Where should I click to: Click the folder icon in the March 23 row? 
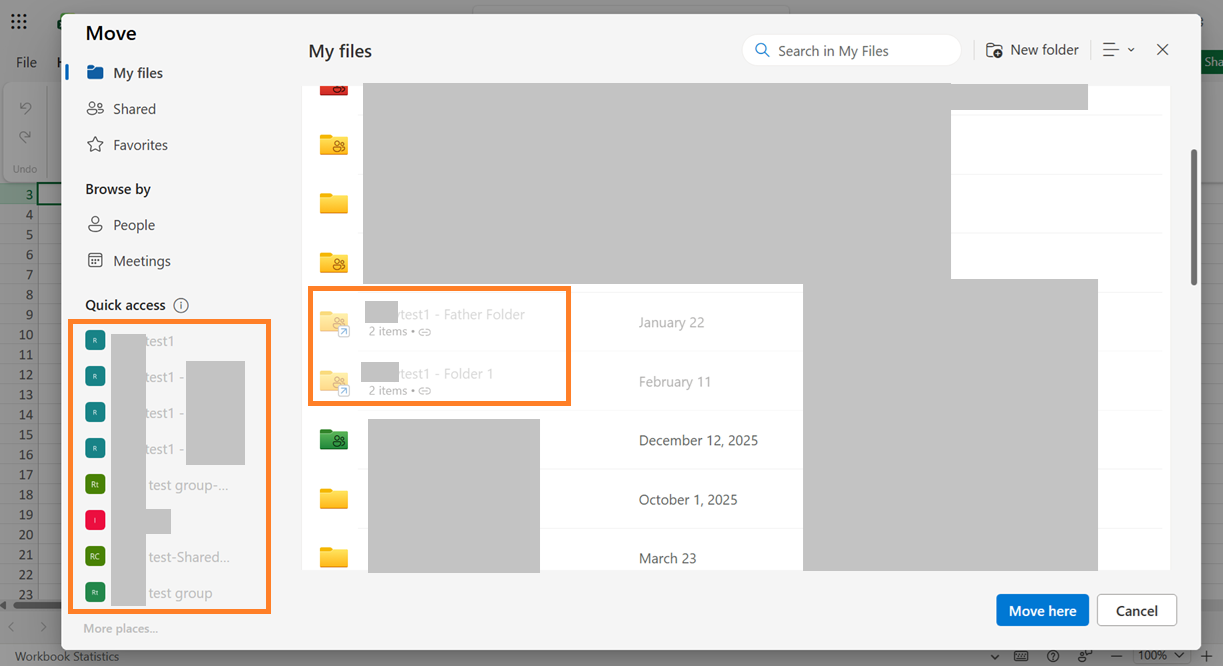[x=333, y=558]
